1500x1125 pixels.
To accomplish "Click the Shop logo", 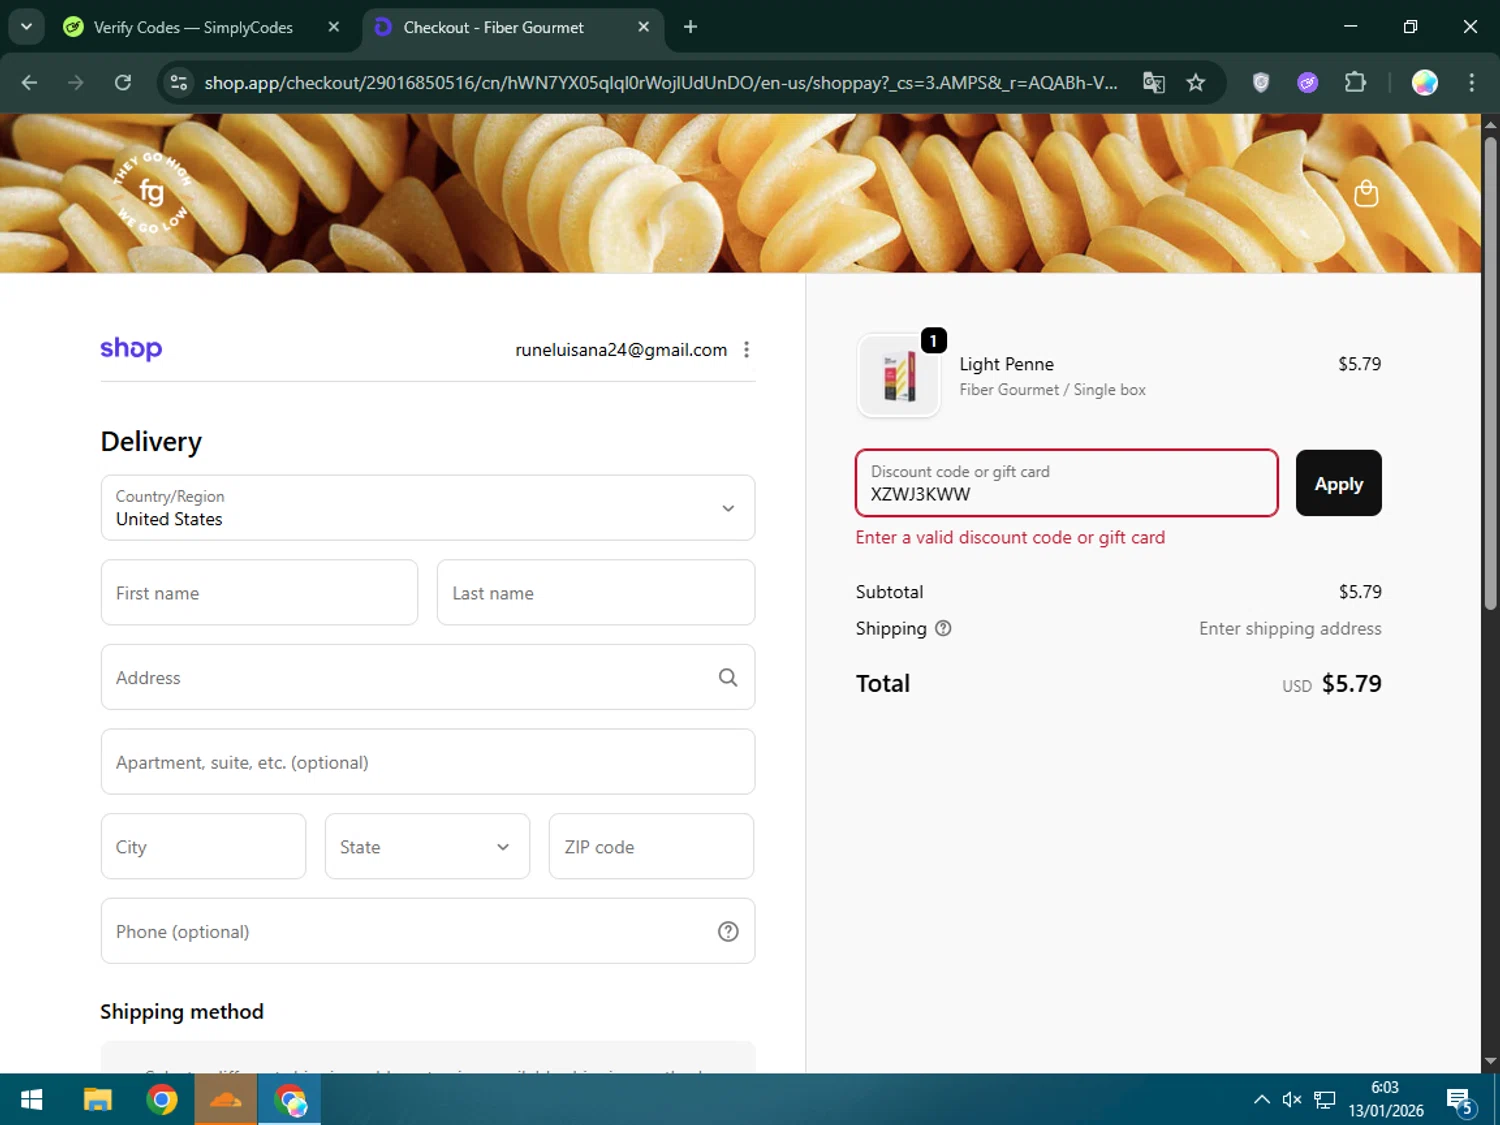I will (x=131, y=348).
